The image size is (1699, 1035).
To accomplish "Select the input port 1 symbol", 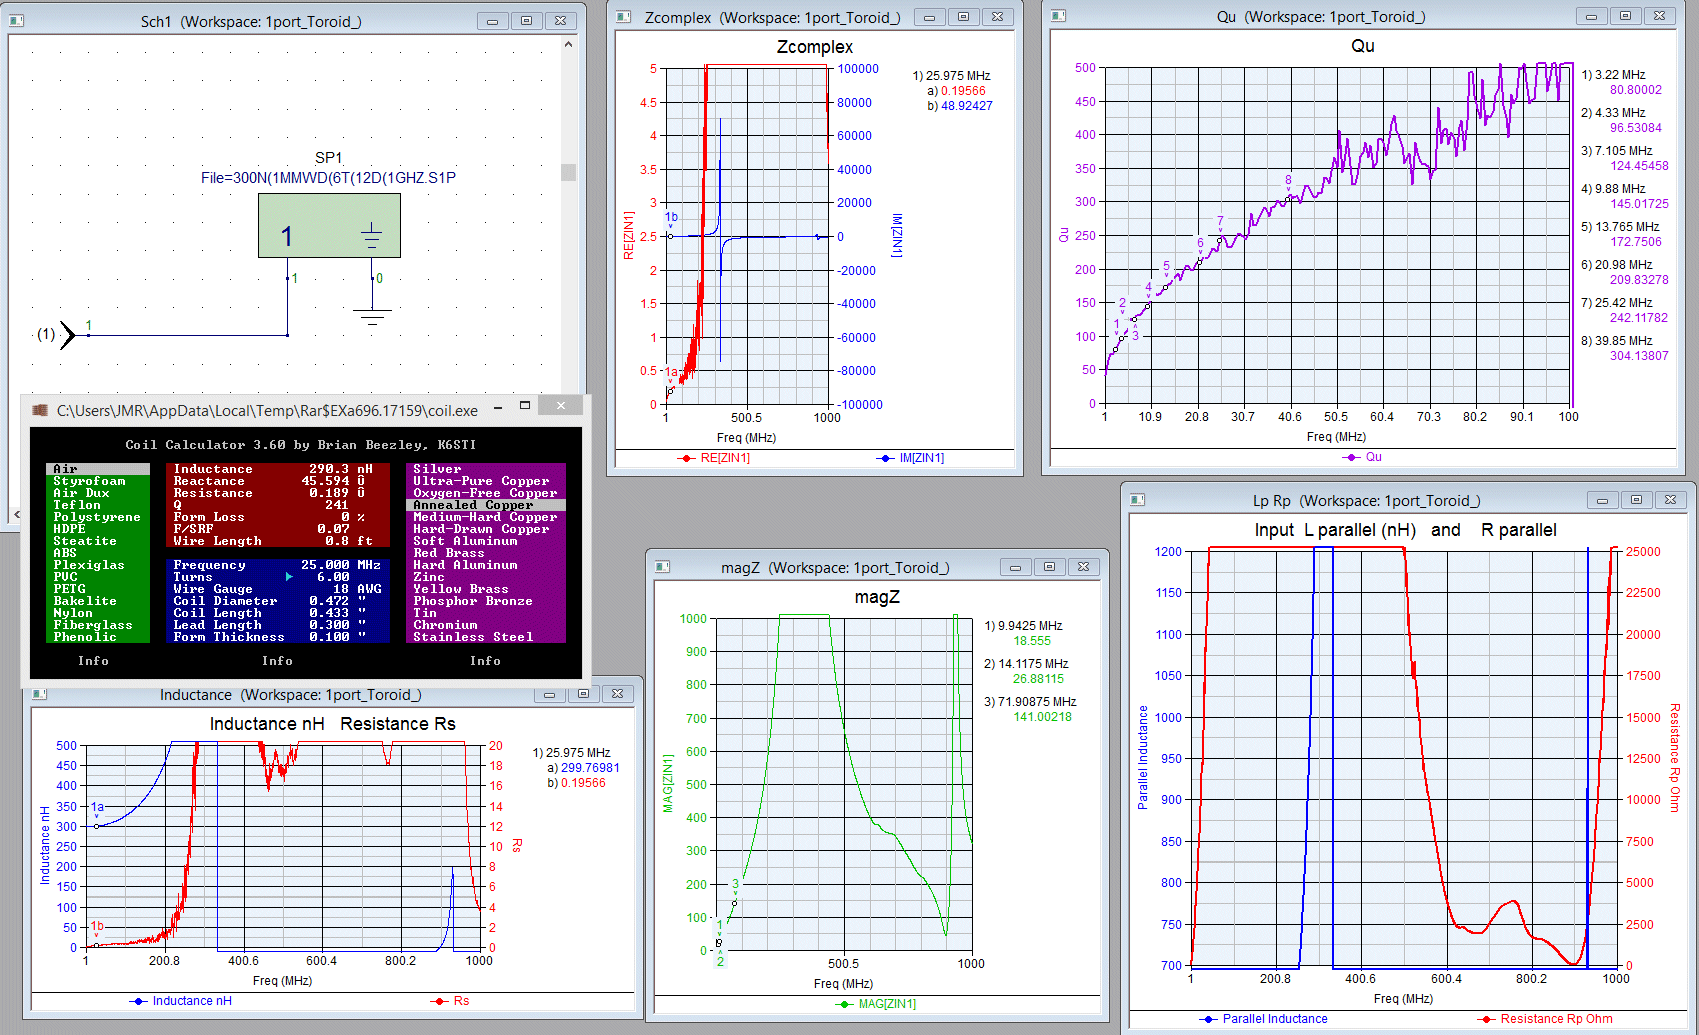I will tap(68, 335).
